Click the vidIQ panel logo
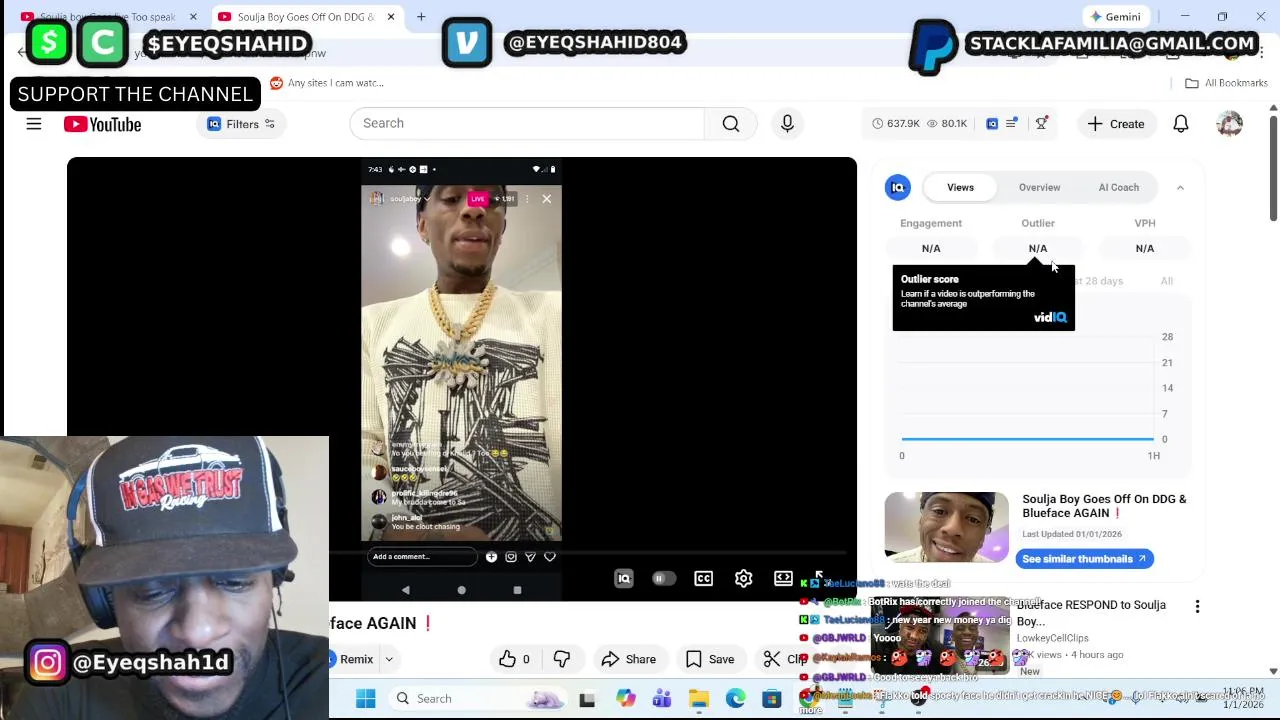This screenshot has width=1280, height=720. 898,187
